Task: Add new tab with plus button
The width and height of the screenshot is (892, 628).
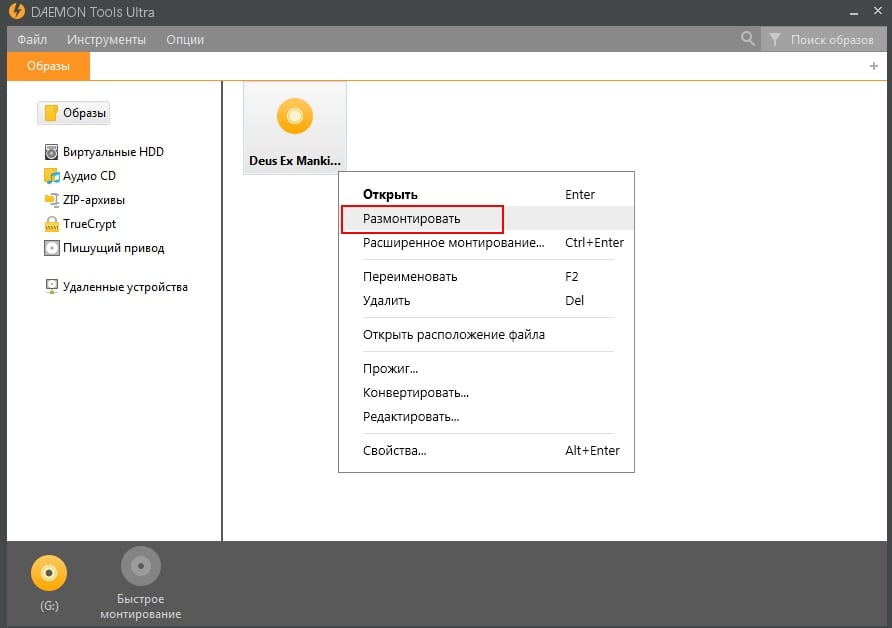Action: tap(873, 66)
